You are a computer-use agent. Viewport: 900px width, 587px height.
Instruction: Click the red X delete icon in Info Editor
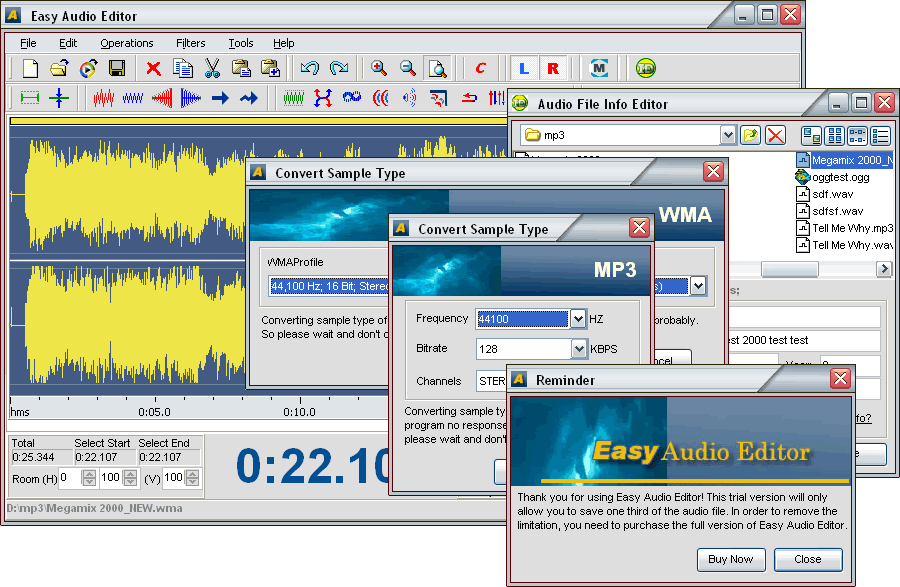(775, 135)
